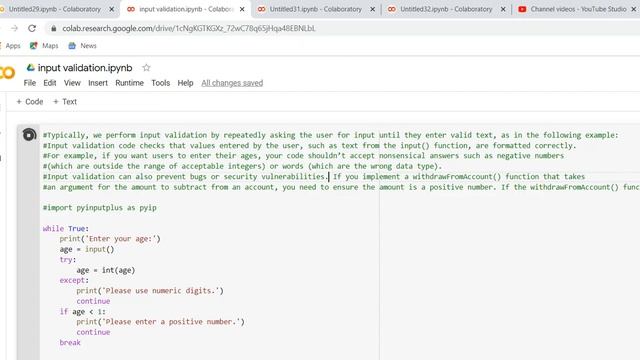Open the Runtime menu
The image size is (640, 360).
click(129, 83)
